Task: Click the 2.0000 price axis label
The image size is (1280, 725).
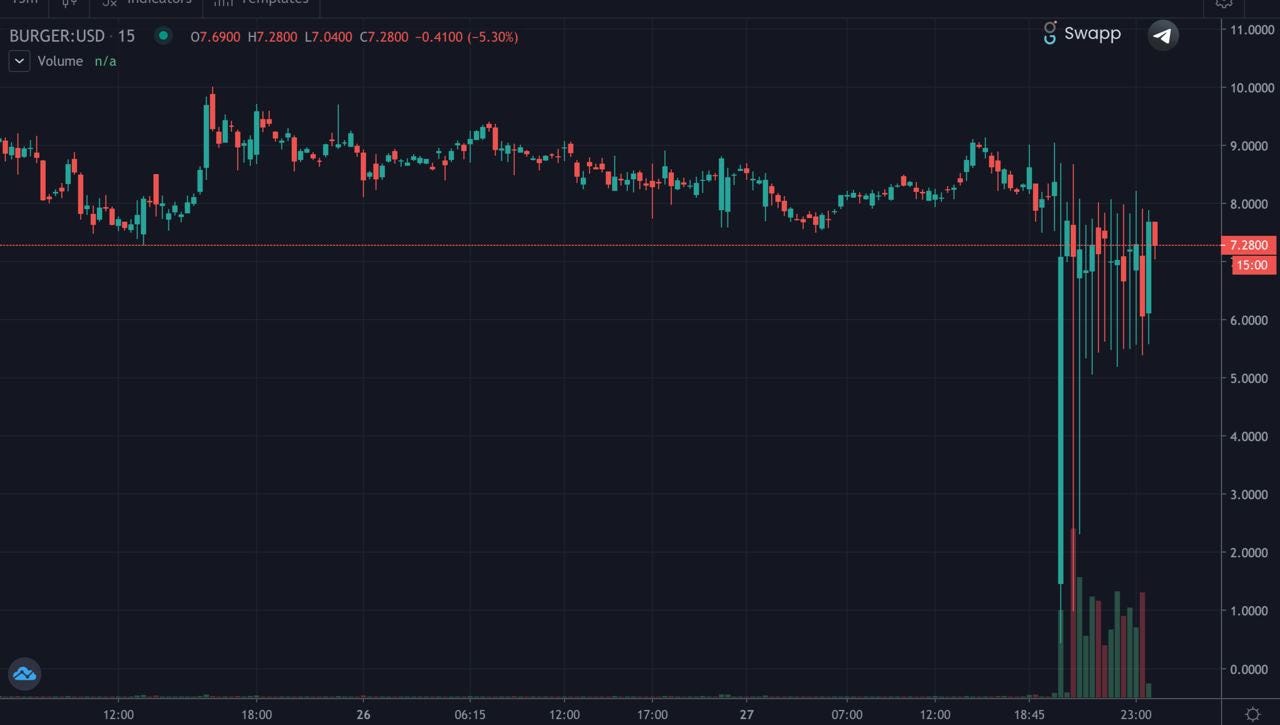Action: tap(1249, 552)
